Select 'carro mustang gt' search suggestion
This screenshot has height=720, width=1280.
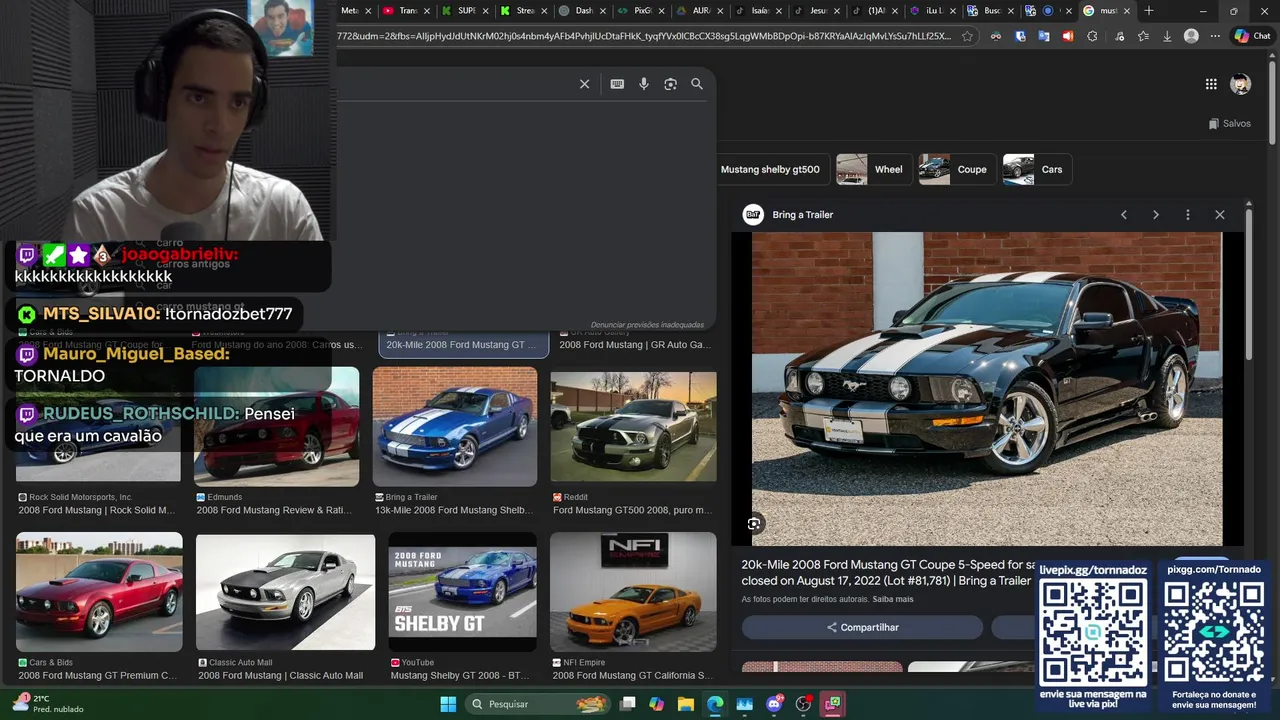click(200, 306)
